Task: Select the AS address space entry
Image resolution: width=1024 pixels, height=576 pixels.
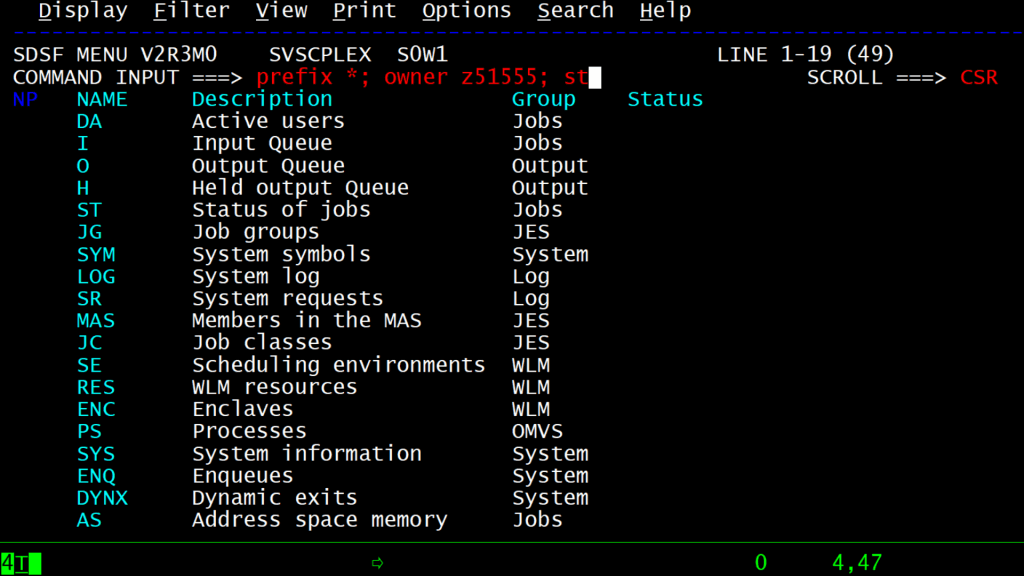Action: pyautogui.click(x=89, y=520)
